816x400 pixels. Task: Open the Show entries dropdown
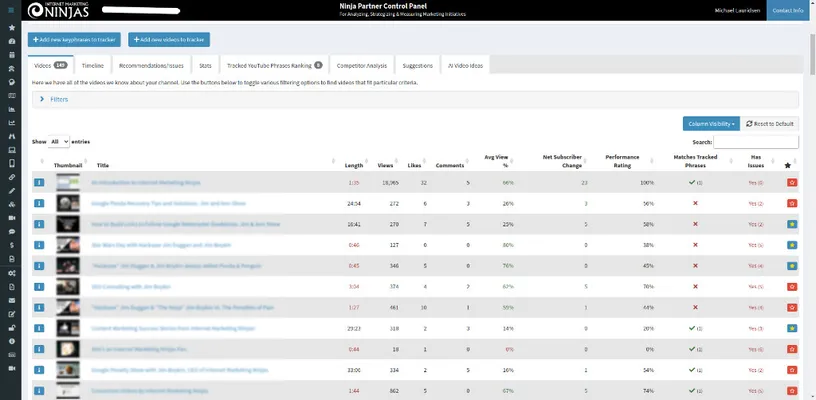click(59, 142)
